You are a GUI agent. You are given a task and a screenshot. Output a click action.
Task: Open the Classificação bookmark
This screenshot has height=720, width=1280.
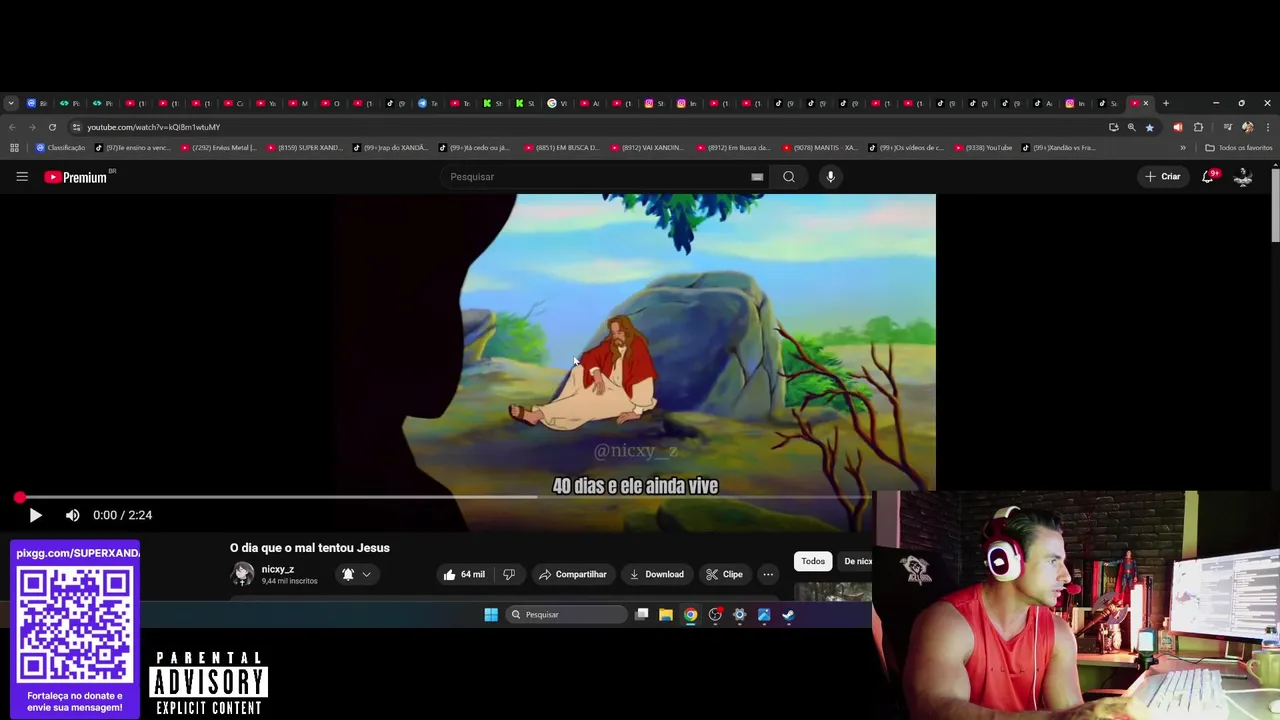coord(60,148)
